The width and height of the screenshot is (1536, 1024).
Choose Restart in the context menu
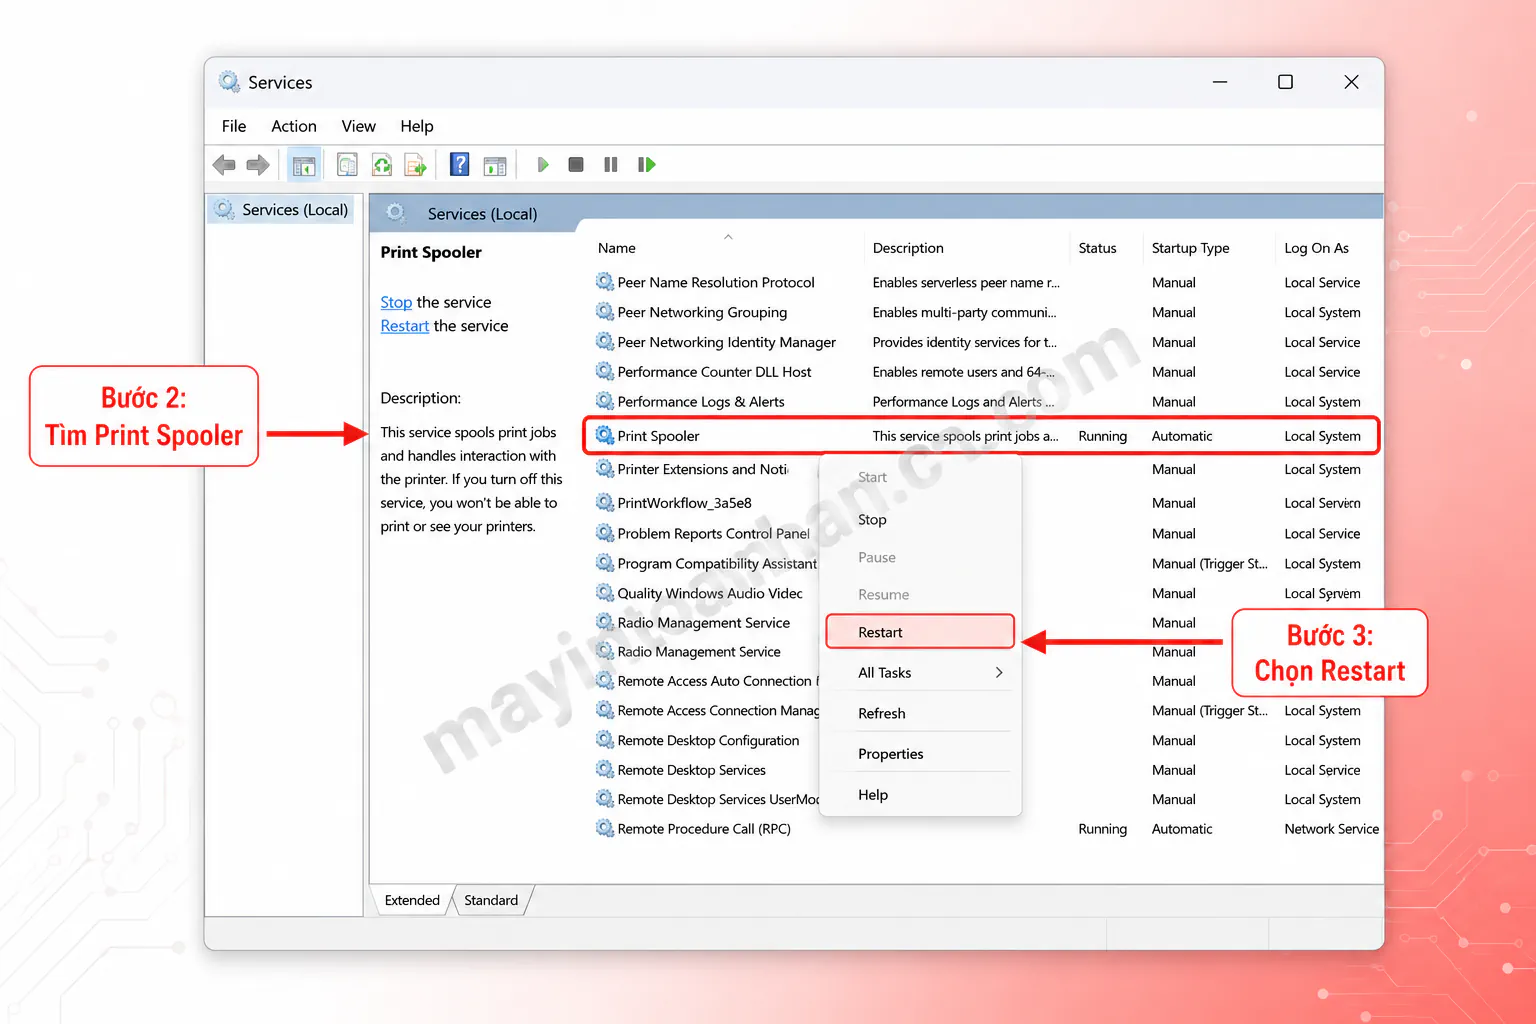(x=920, y=632)
